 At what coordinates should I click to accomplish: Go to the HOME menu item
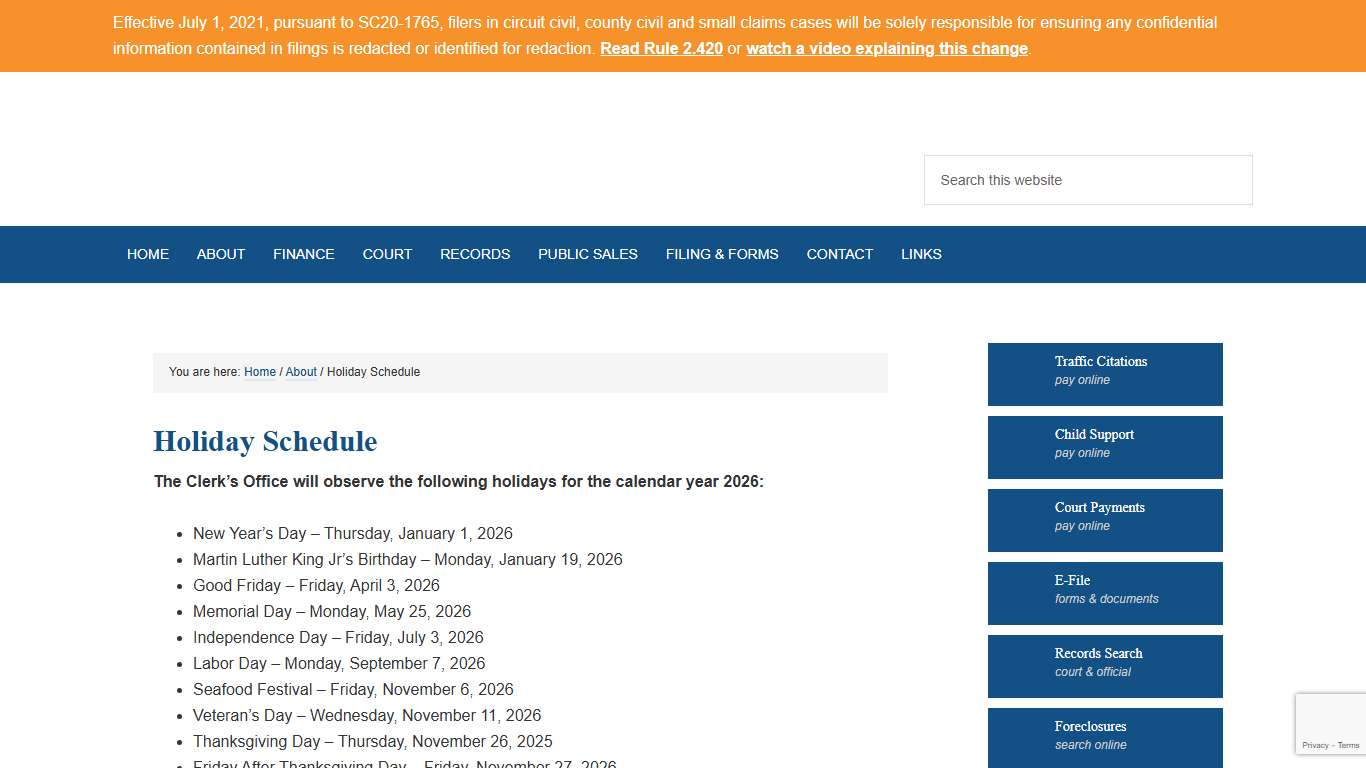(148, 254)
